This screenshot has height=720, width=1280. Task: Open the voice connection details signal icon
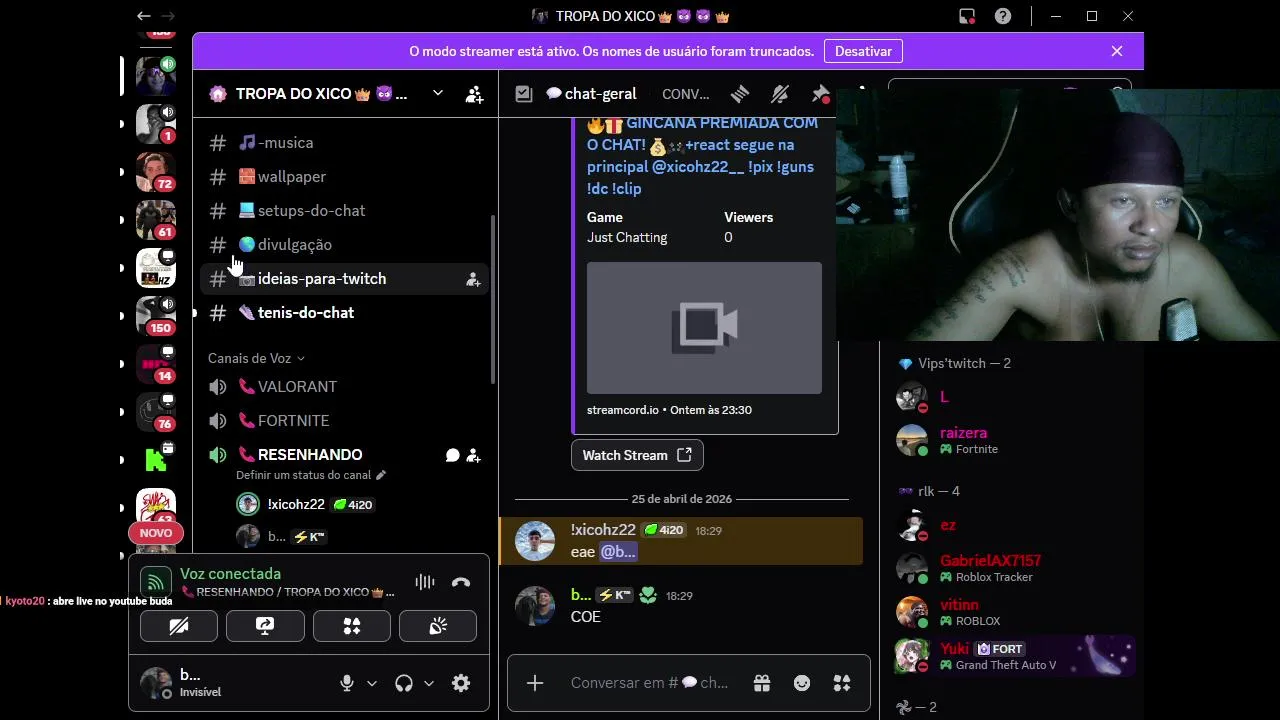pos(154,582)
